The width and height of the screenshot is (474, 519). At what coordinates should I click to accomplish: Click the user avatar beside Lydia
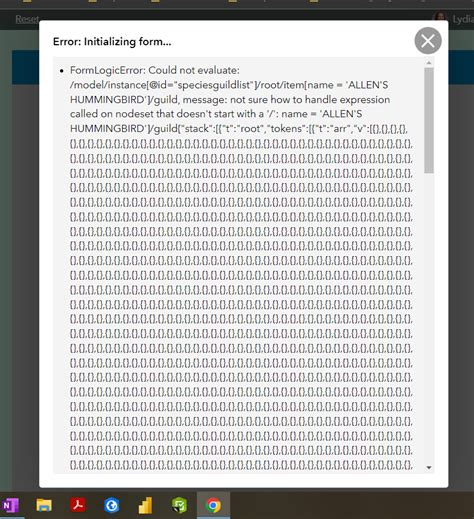[x=440, y=16]
